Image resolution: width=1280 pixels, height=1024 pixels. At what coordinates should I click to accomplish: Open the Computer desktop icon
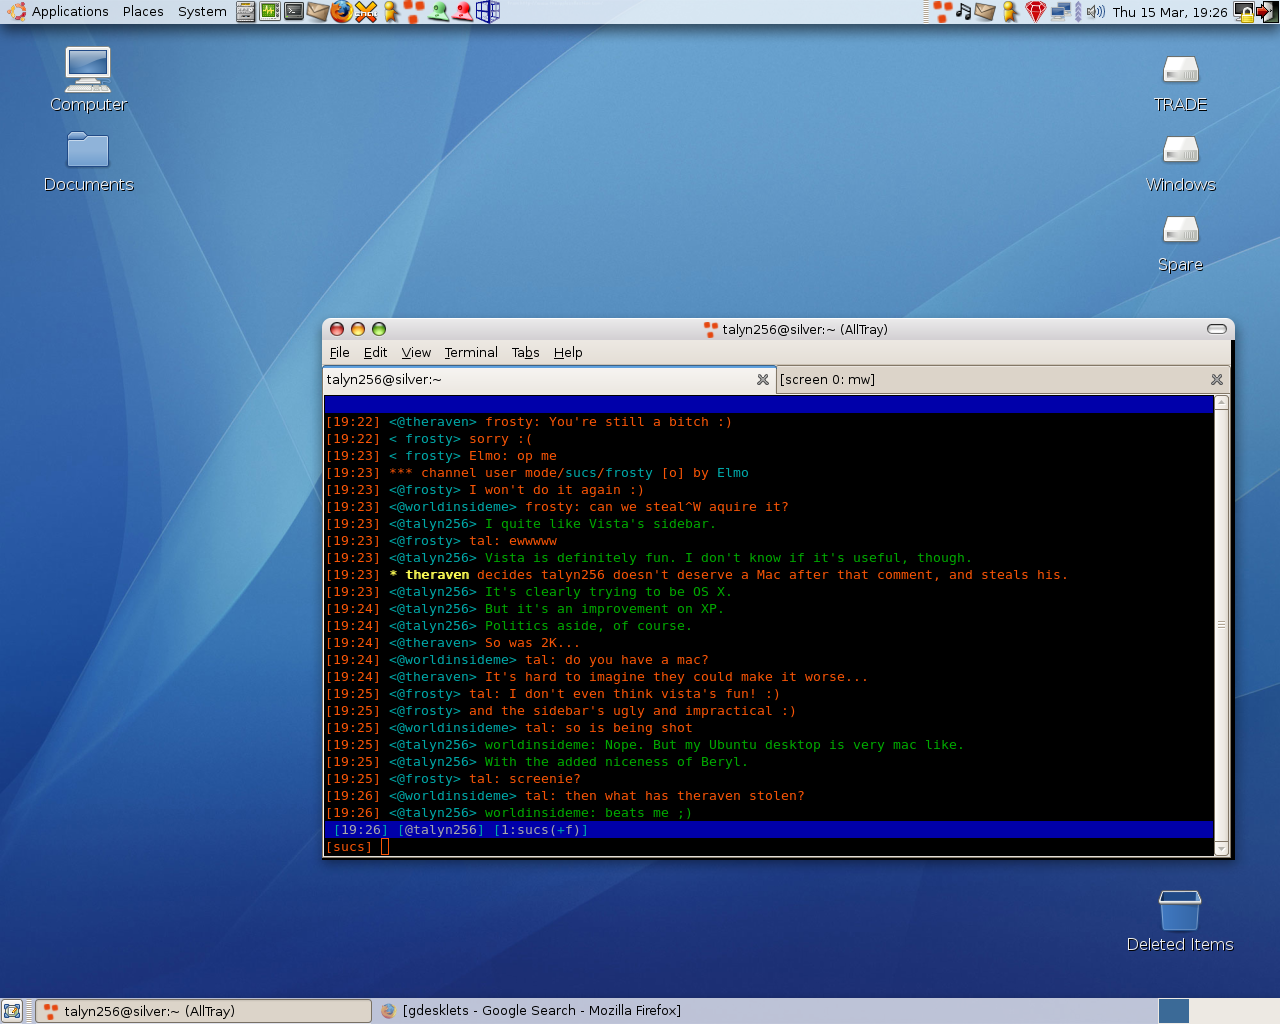coord(88,80)
